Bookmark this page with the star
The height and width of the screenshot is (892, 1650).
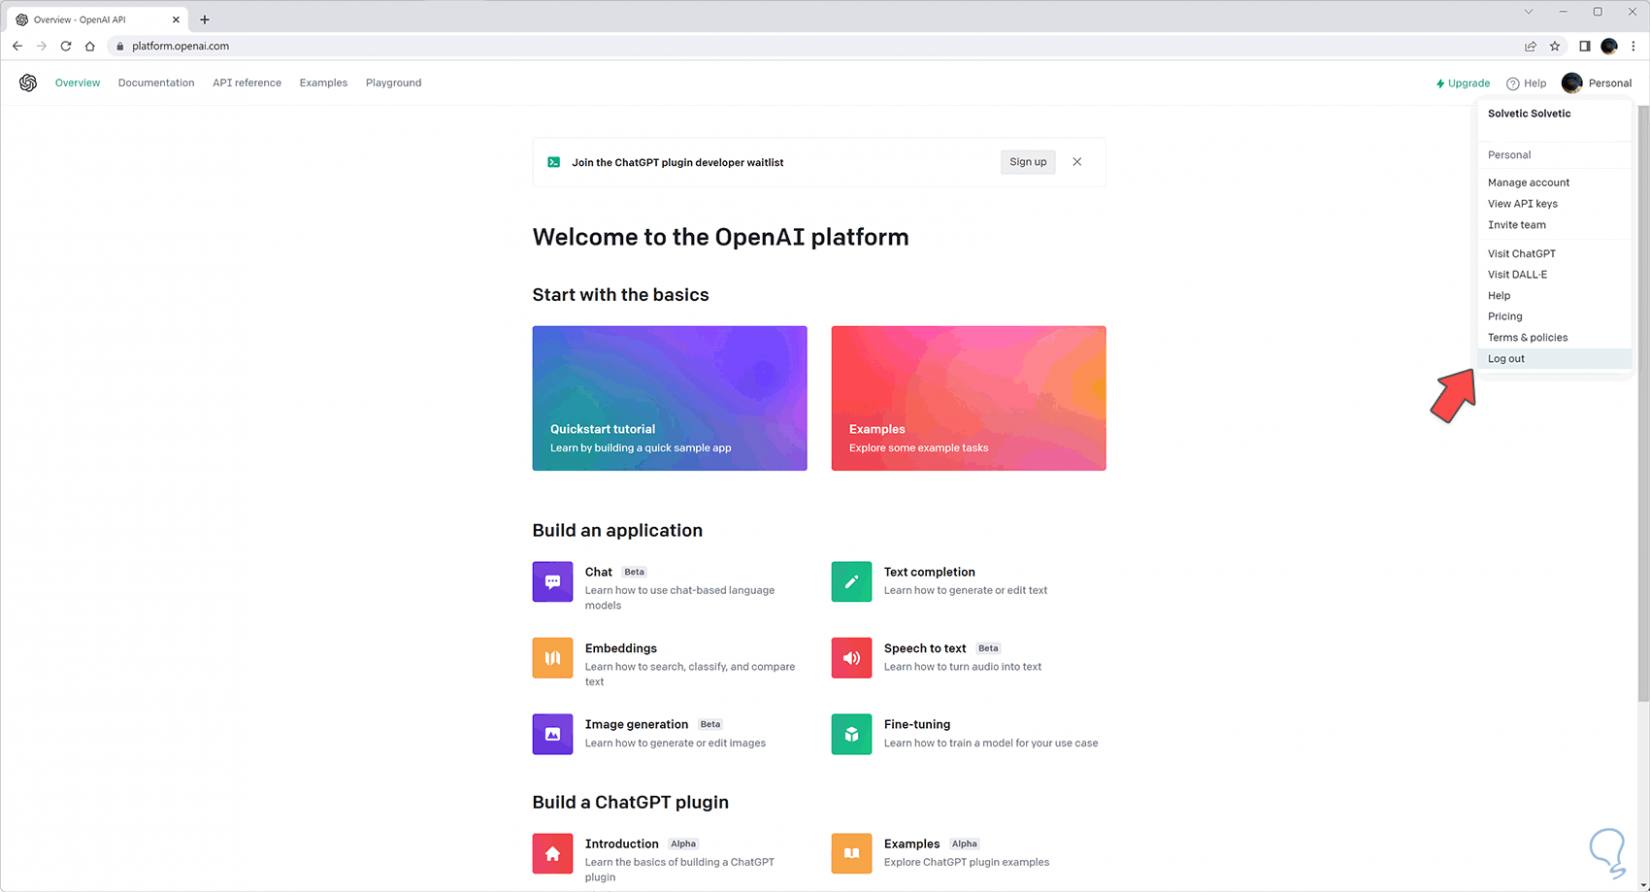(1555, 46)
